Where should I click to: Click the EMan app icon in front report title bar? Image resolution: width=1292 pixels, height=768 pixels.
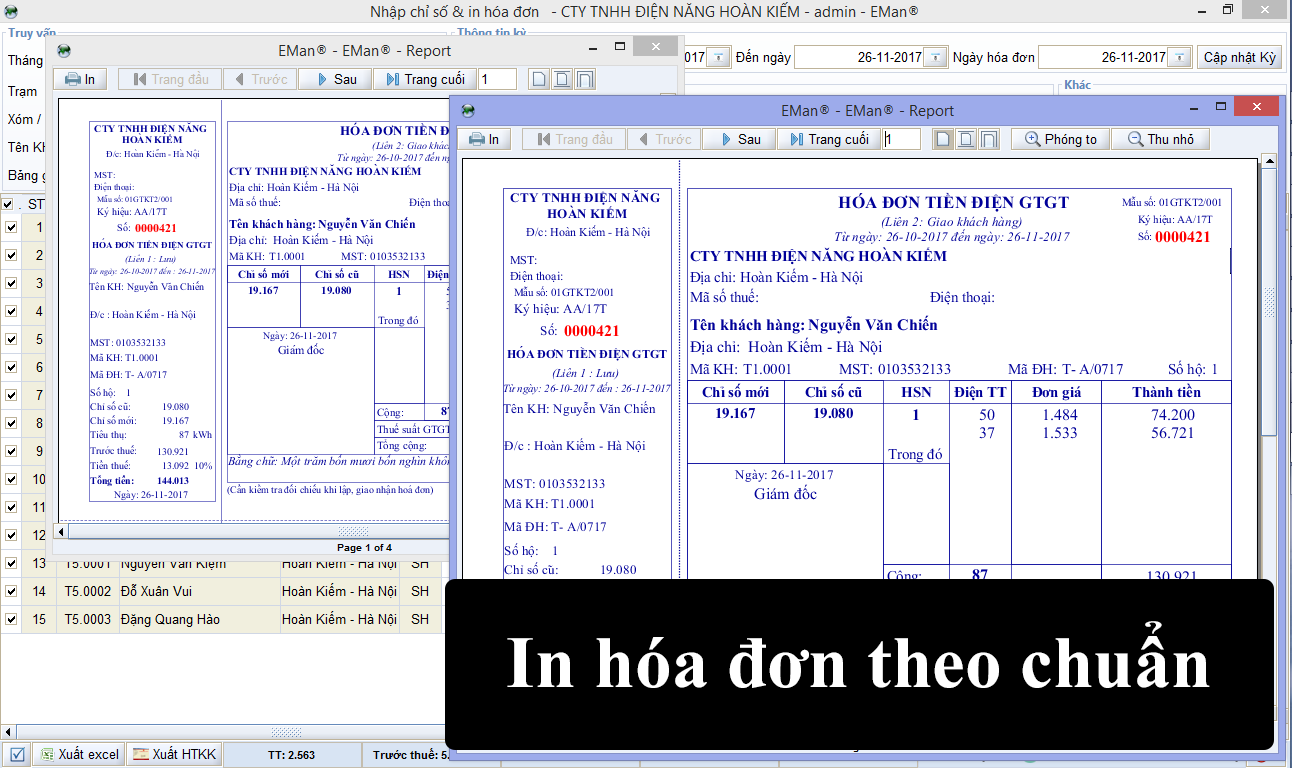(468, 110)
